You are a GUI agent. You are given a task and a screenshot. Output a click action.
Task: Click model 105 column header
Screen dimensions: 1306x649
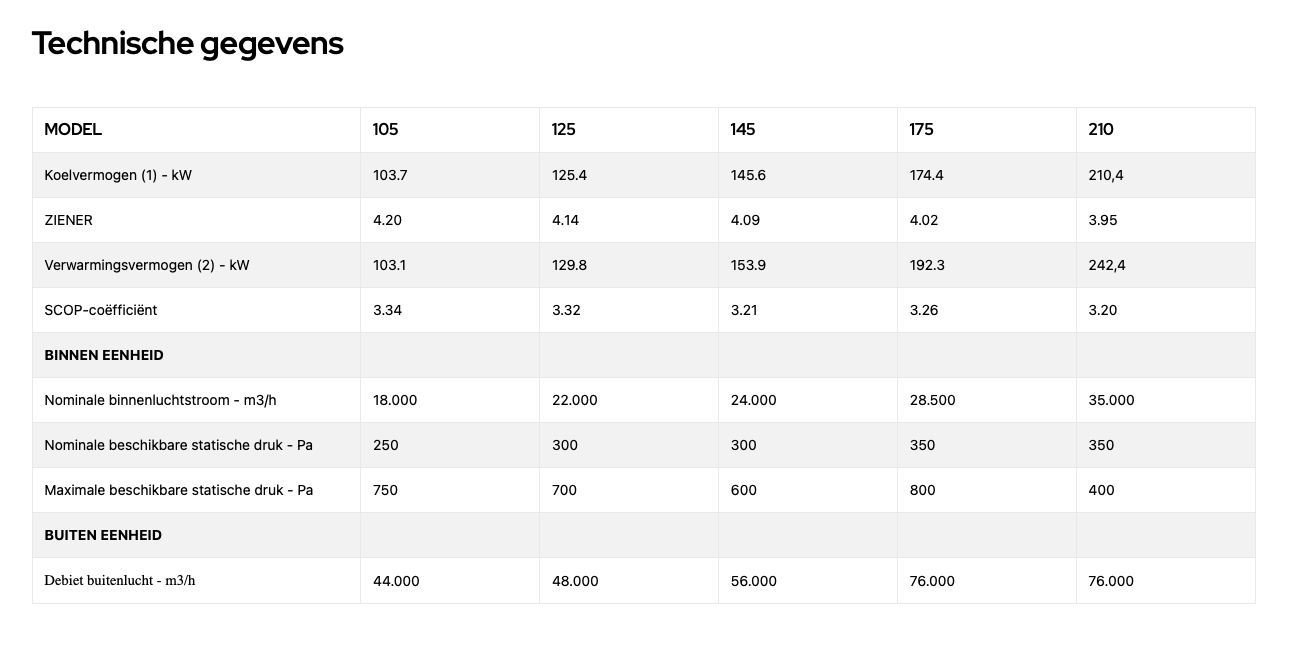point(385,130)
